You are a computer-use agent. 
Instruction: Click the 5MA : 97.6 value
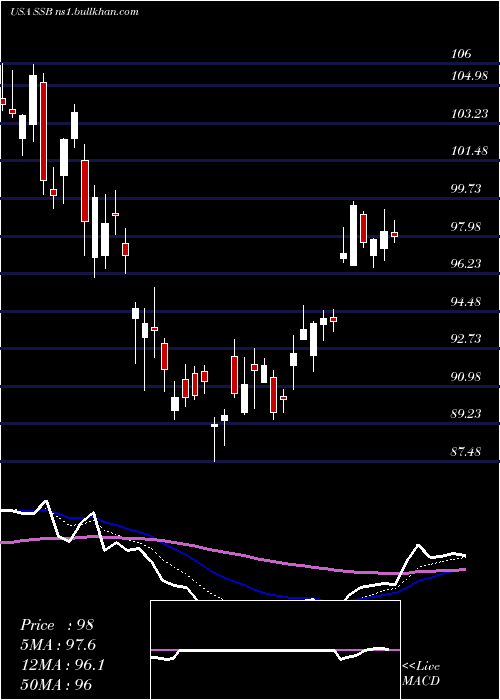tap(58, 645)
